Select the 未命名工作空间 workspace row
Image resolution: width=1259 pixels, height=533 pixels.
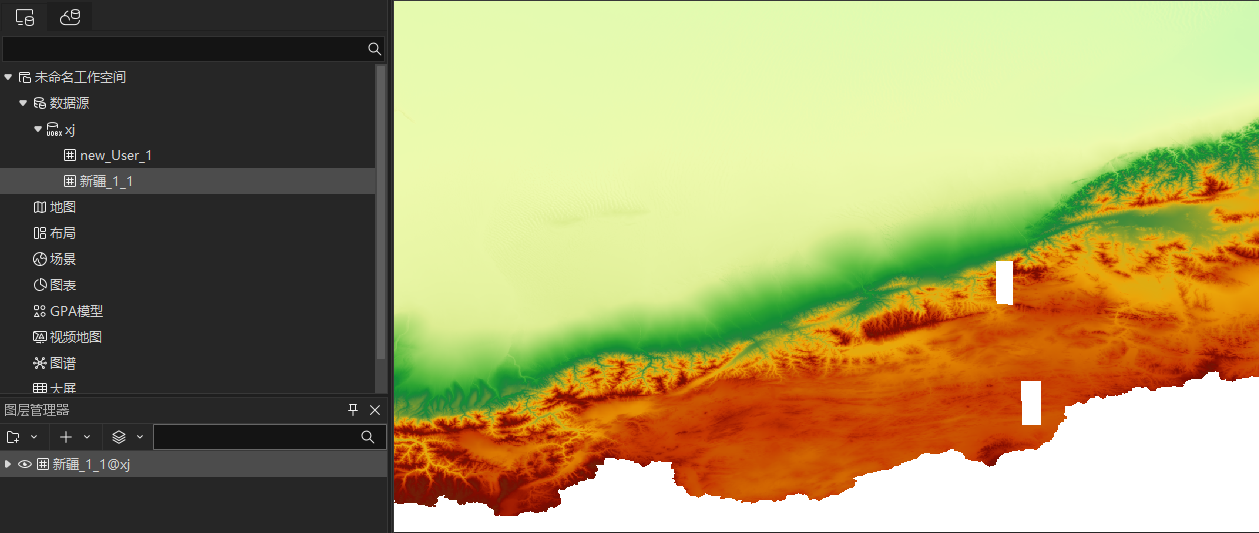coord(188,77)
